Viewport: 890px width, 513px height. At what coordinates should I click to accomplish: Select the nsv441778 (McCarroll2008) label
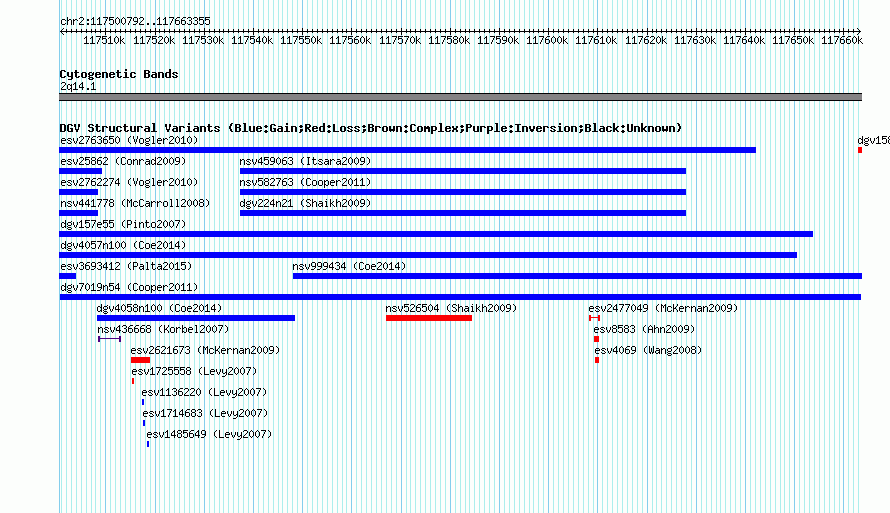tap(135, 203)
